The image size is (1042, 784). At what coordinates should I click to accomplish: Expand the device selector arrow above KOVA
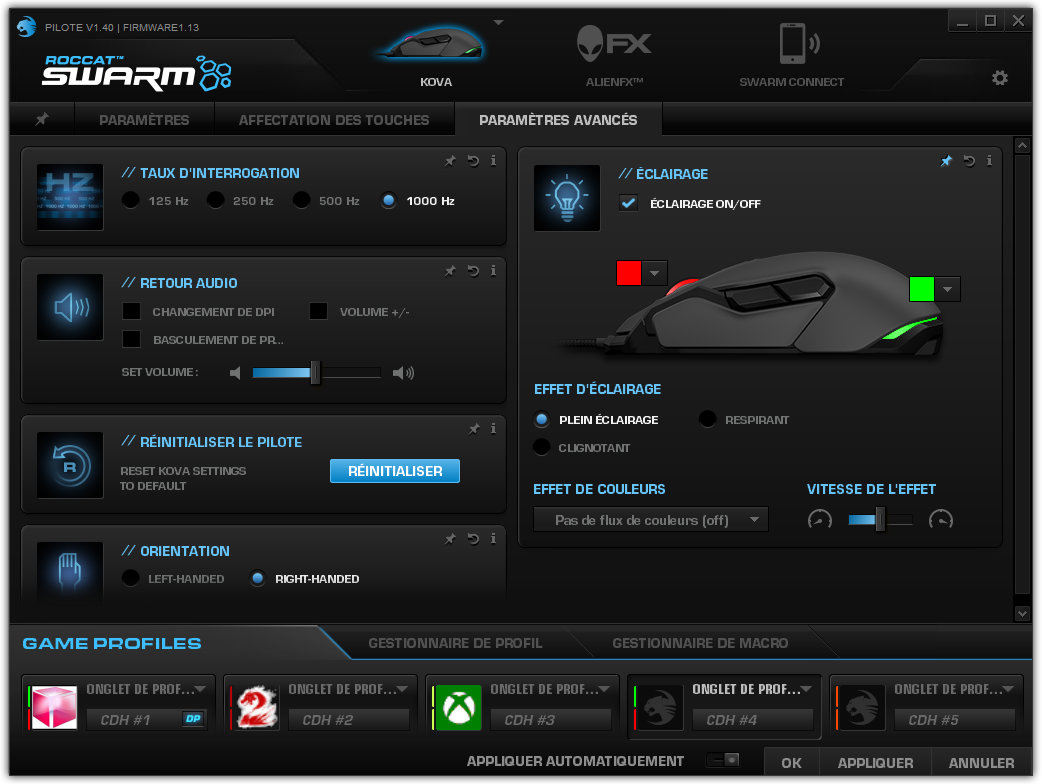tap(498, 23)
